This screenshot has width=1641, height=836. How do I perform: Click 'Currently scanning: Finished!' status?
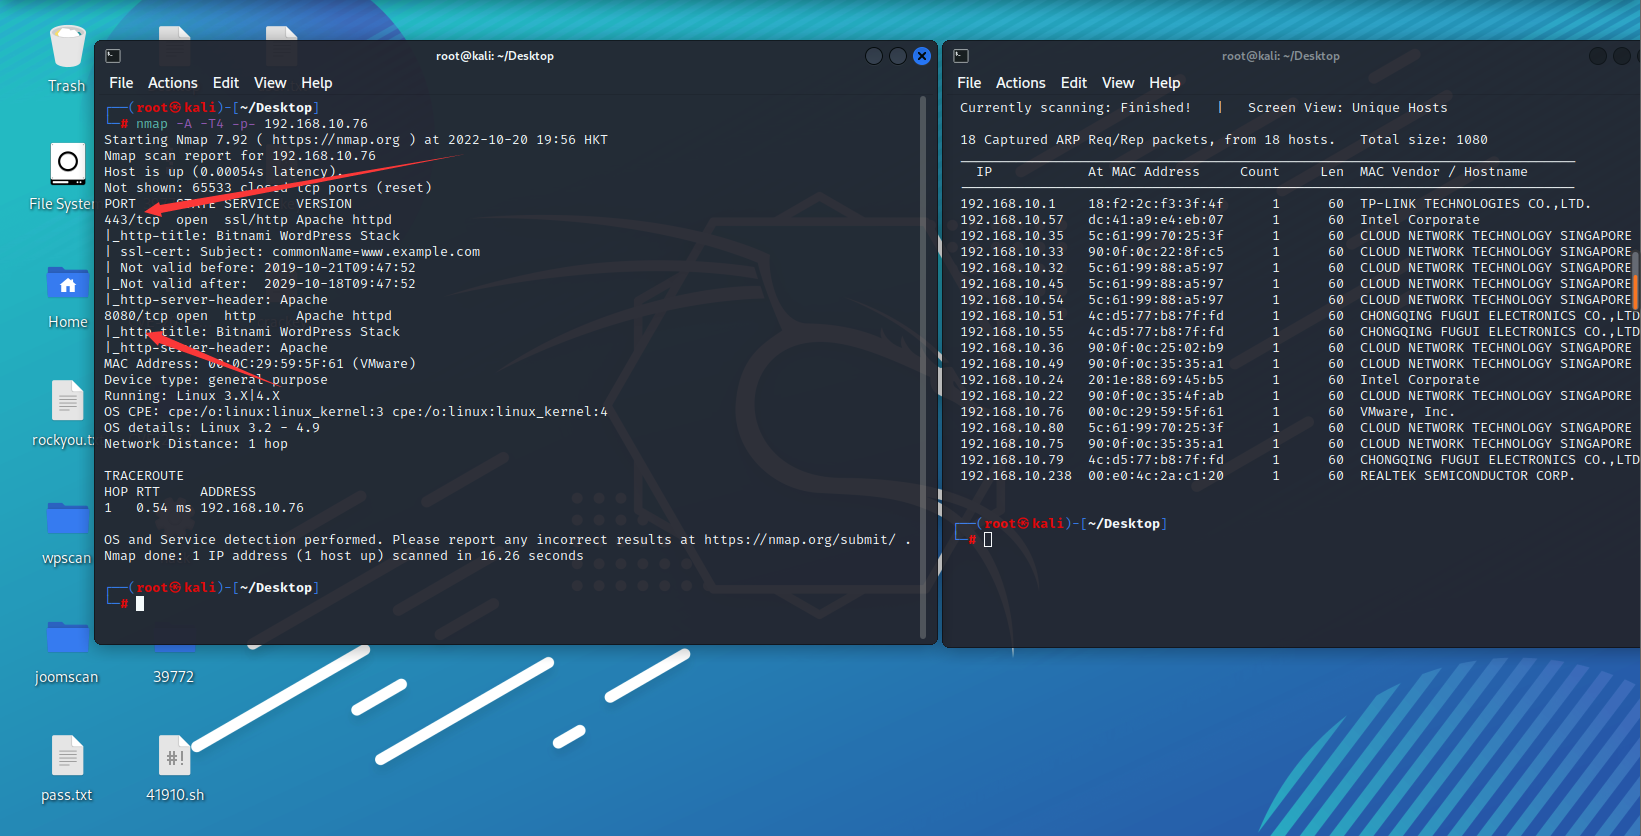point(1076,108)
